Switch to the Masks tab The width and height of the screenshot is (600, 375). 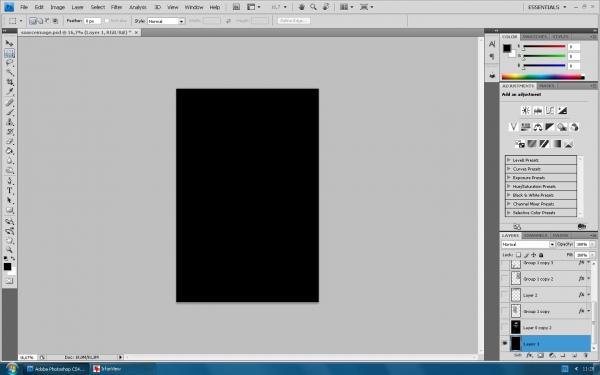pos(546,86)
